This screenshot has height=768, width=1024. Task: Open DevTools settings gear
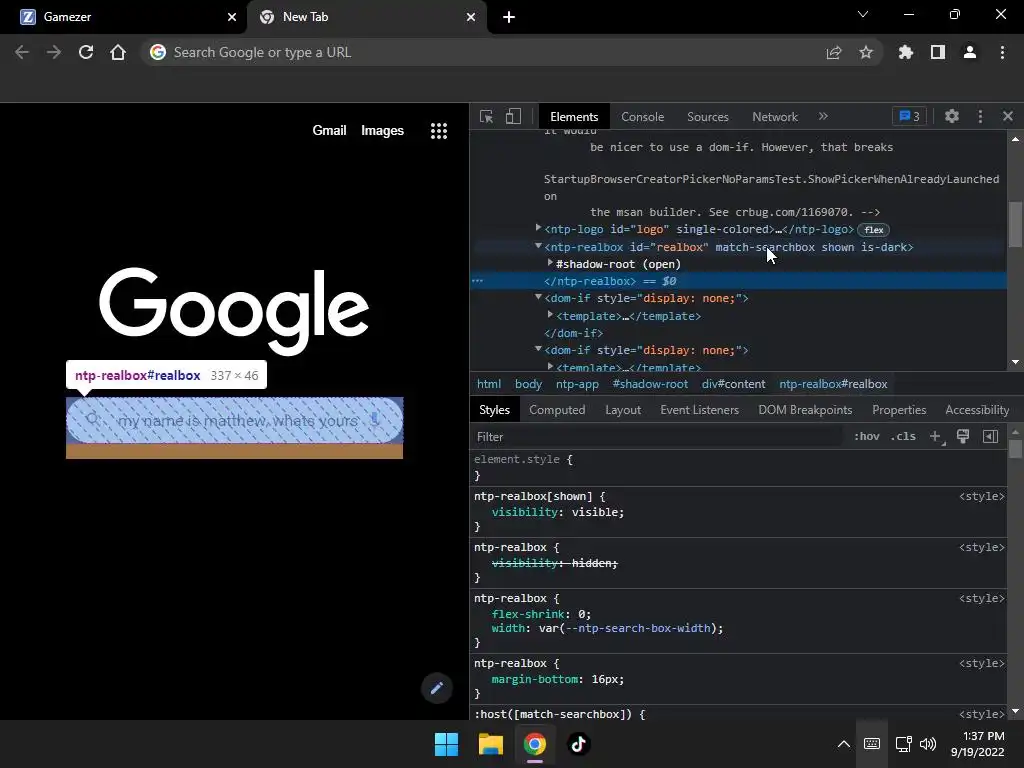click(952, 116)
